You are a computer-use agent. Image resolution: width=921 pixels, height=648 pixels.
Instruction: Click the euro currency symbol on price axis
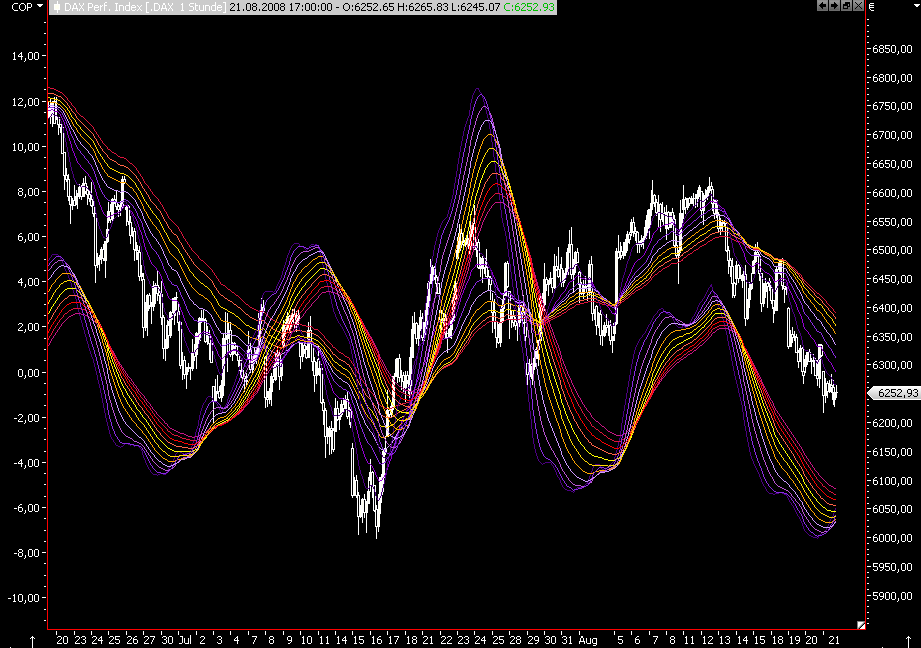pyautogui.click(x=871, y=7)
